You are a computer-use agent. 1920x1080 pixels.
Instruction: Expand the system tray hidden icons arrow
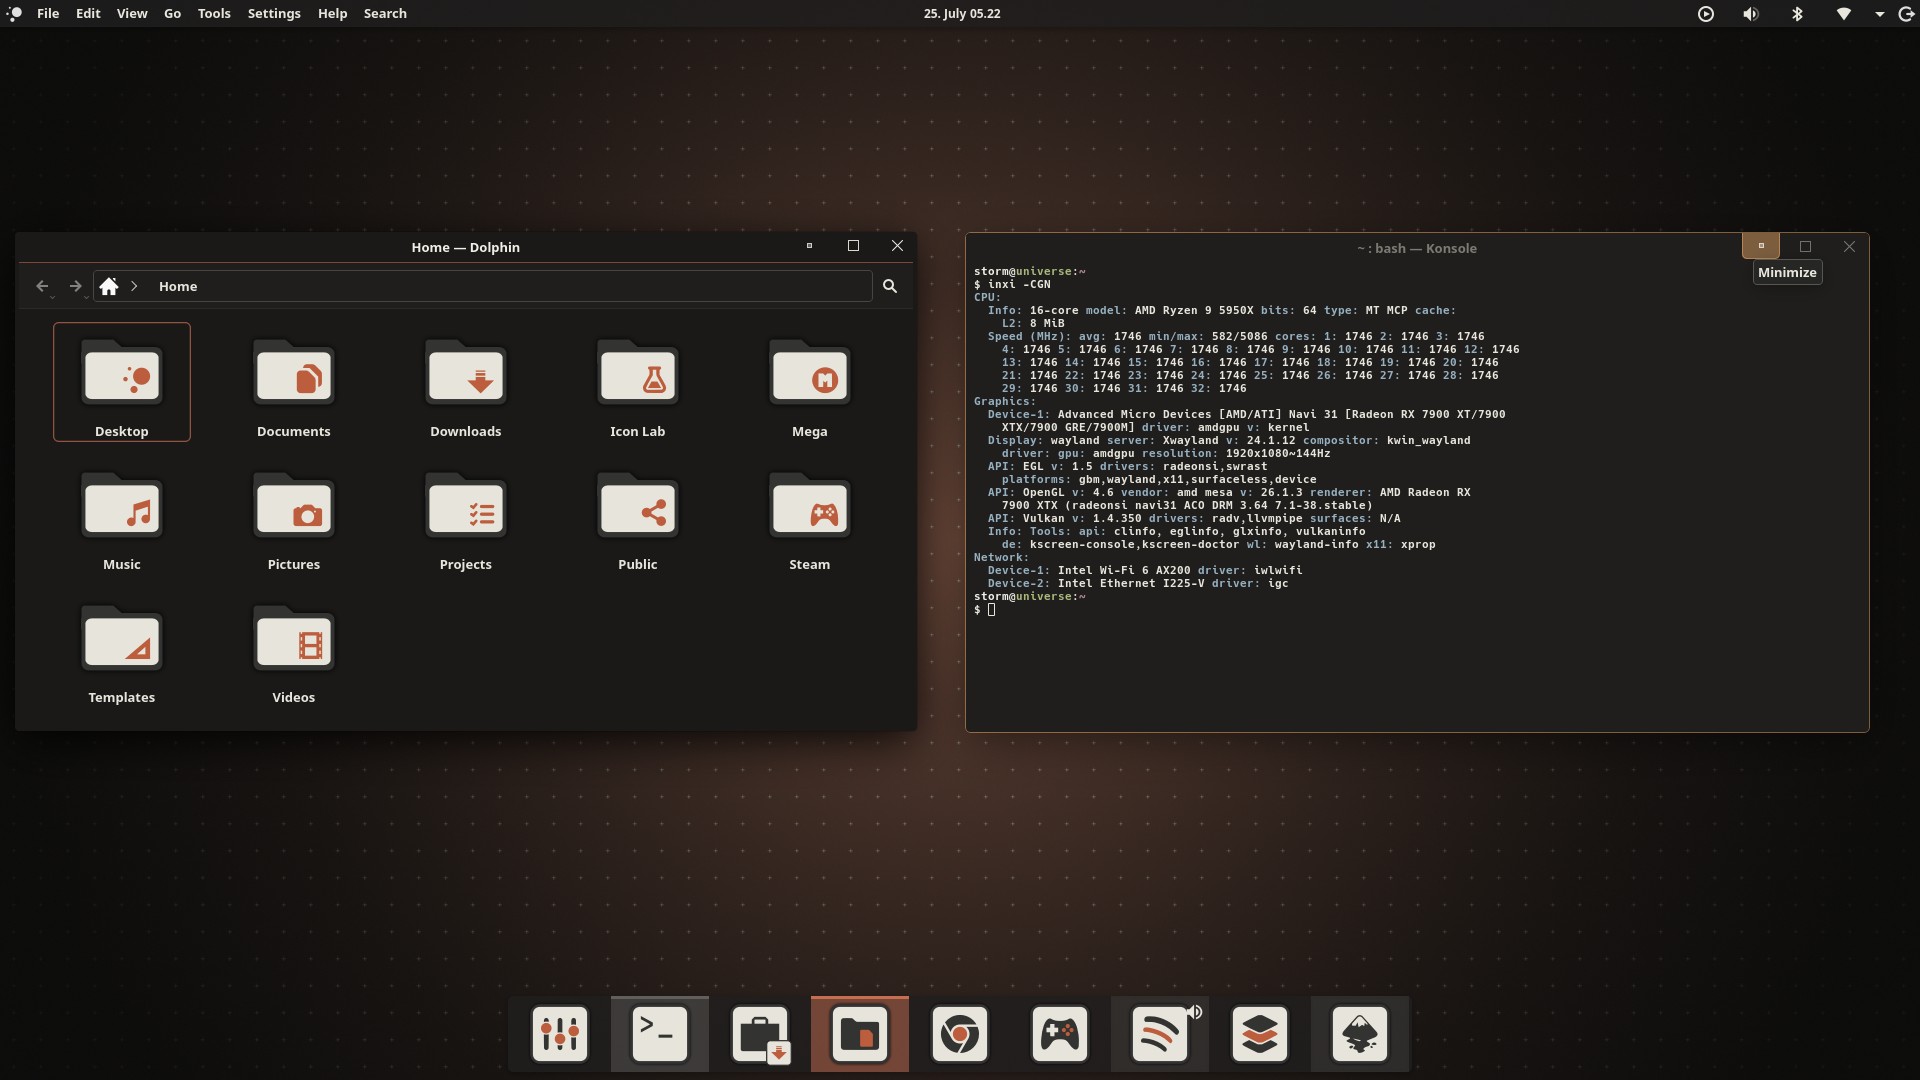pyautogui.click(x=1880, y=14)
